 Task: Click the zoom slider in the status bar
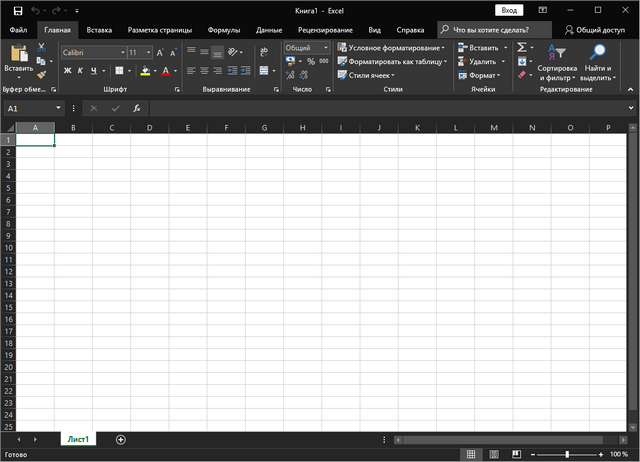(x=566, y=454)
